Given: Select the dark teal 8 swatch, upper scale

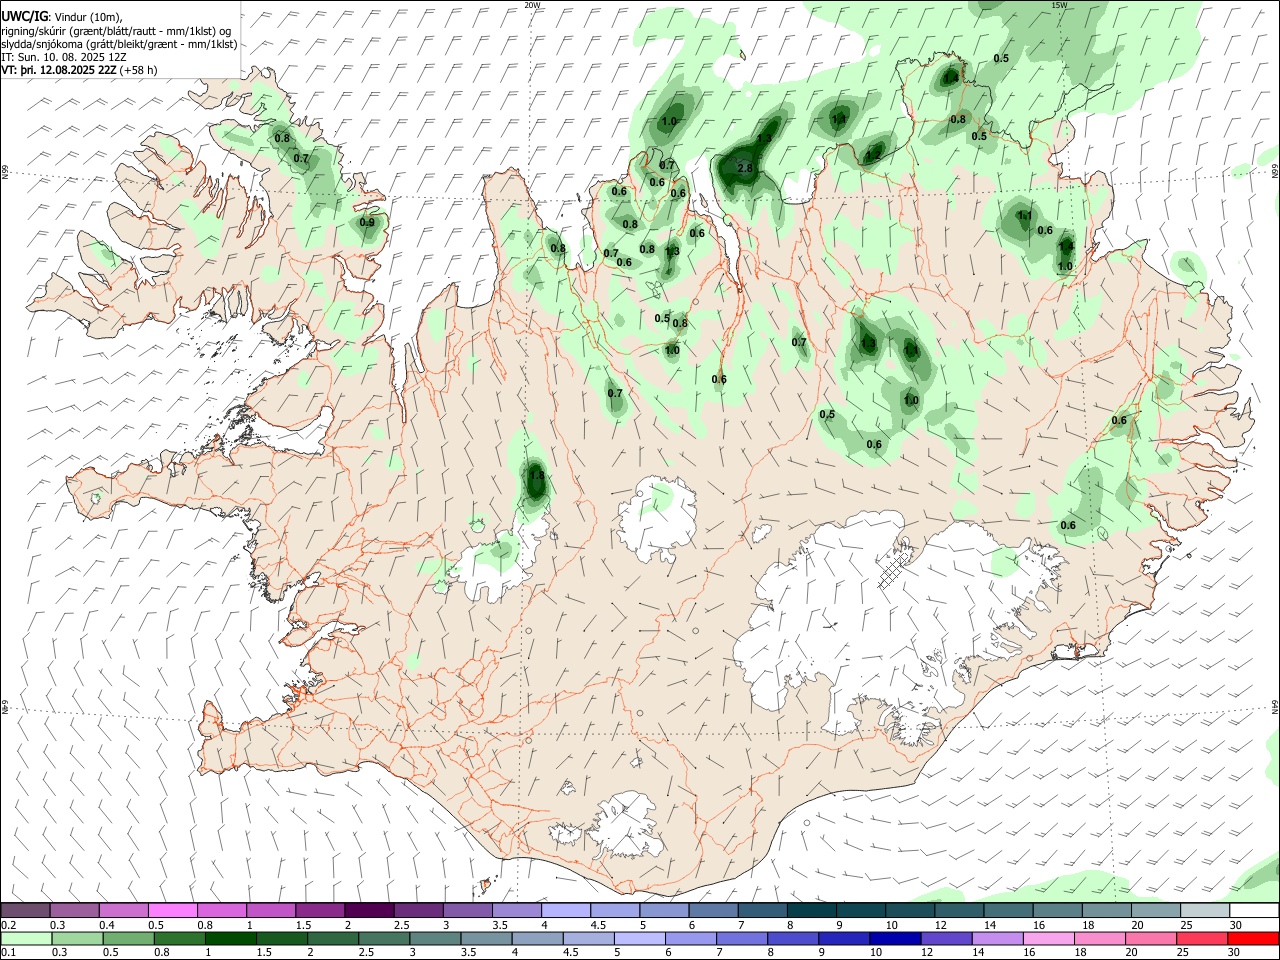Looking at the screenshot, I should click(x=812, y=910).
